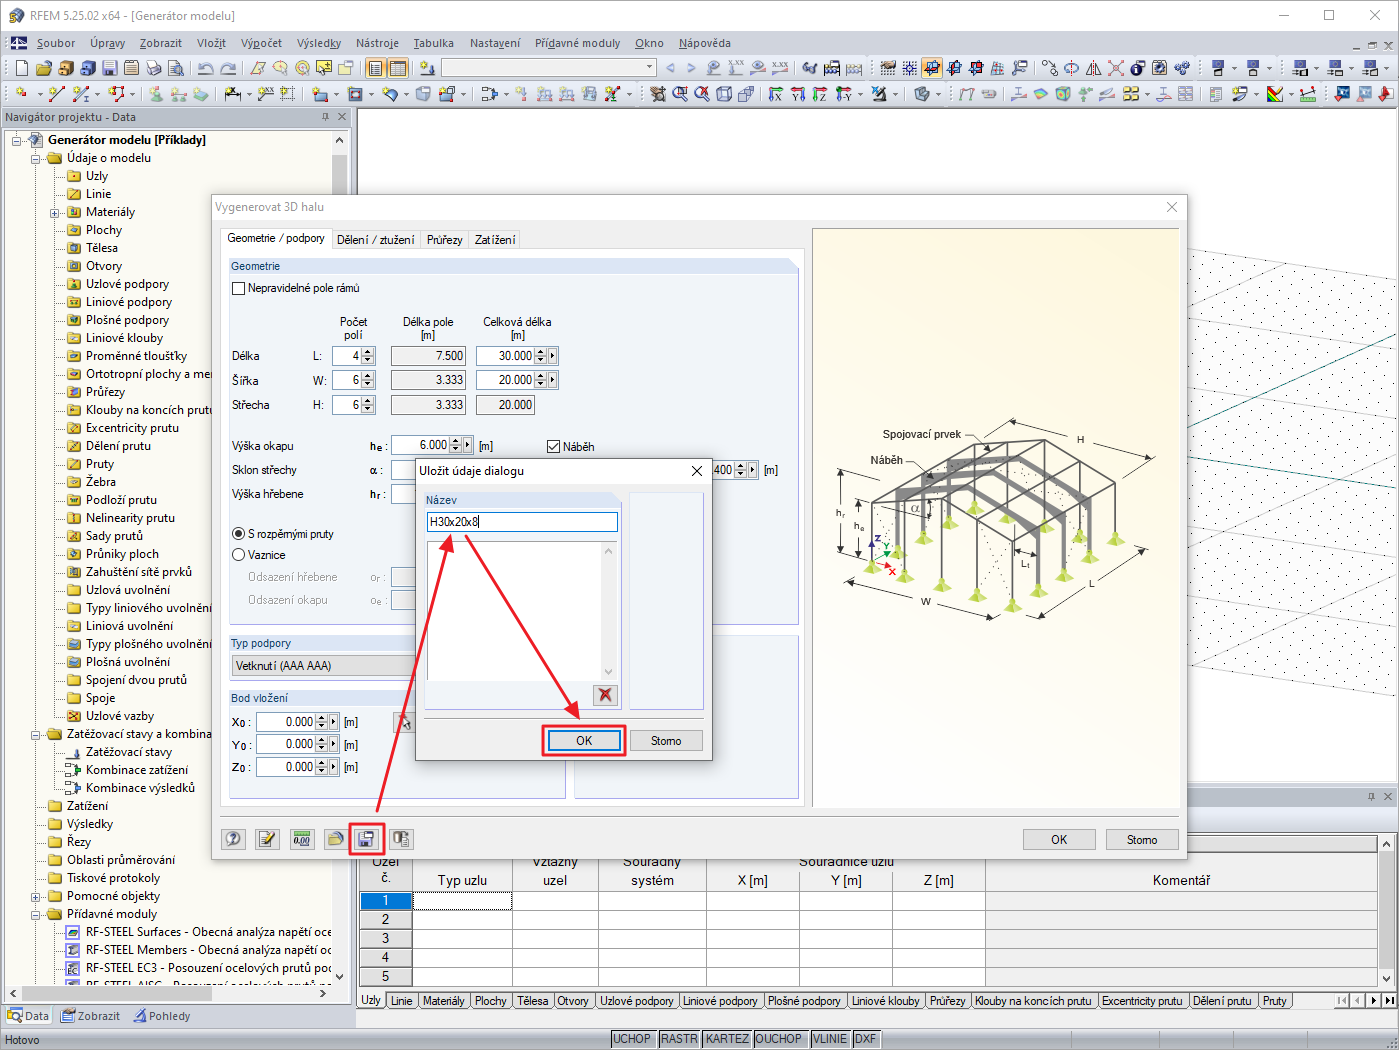The width and height of the screenshot is (1399, 1050).
Task: Select Kombinace zatížení in navigator
Action: pyautogui.click(x=136, y=770)
